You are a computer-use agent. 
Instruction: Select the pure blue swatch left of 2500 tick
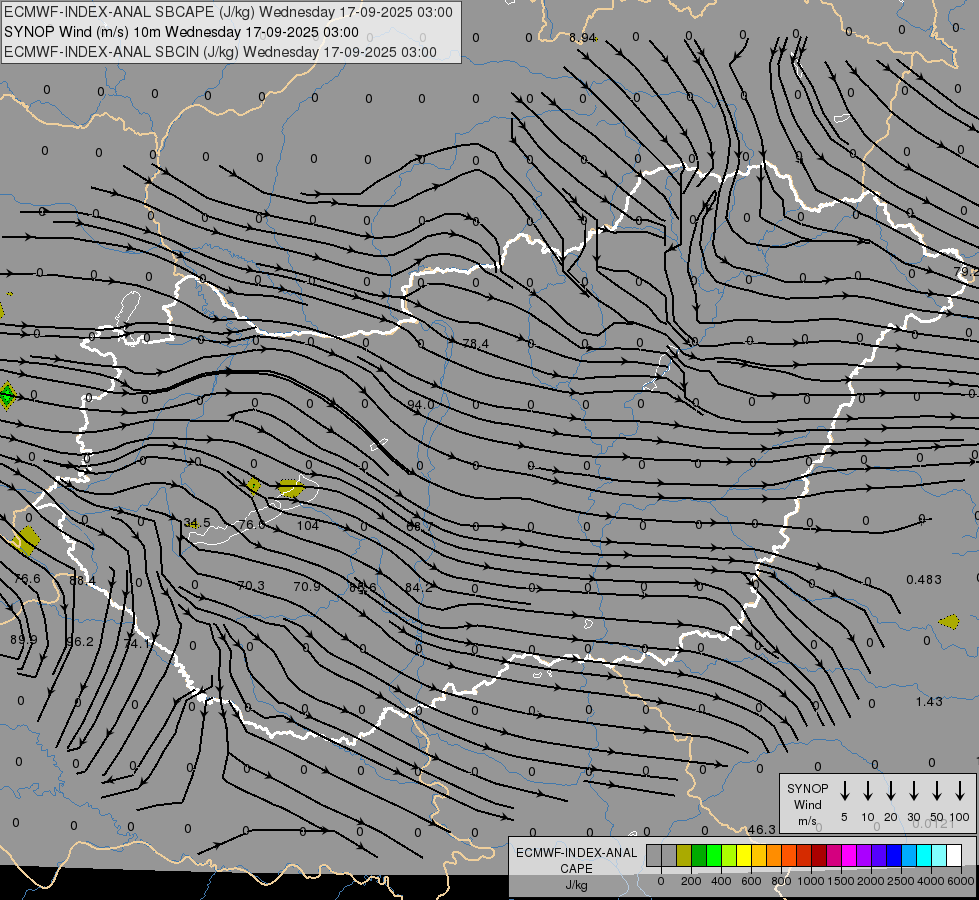click(893, 855)
